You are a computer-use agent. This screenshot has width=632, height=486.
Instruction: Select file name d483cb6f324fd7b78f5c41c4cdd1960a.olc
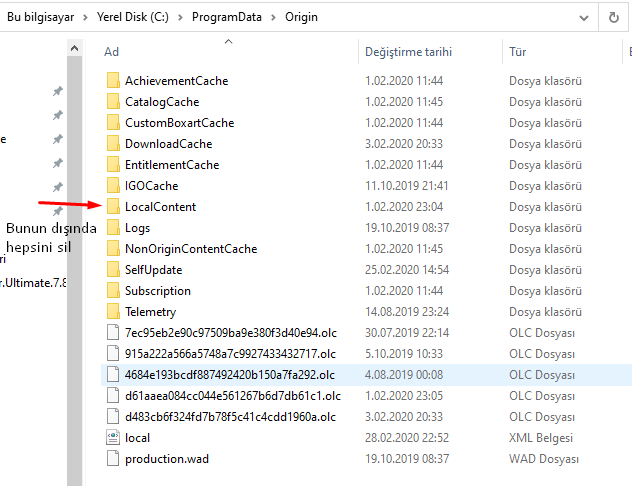pyautogui.click(x=230, y=416)
